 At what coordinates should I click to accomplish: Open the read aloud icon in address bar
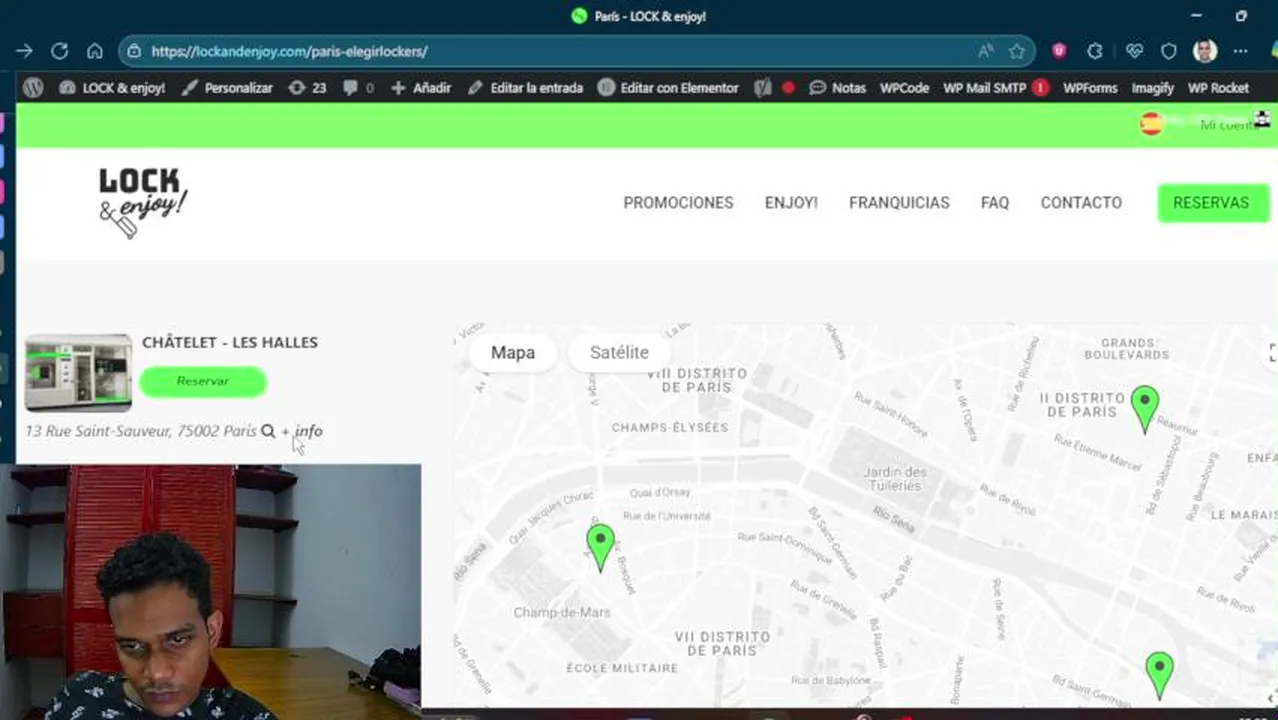pyautogui.click(x=986, y=51)
